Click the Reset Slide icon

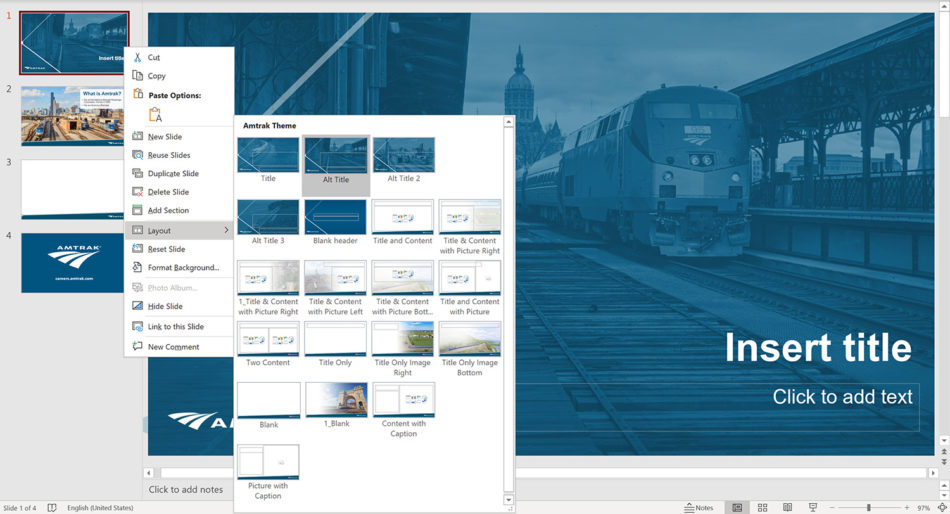[x=138, y=249]
